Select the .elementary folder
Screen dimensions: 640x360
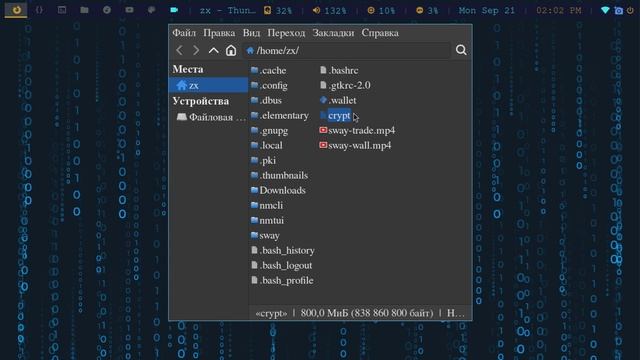click(280, 116)
